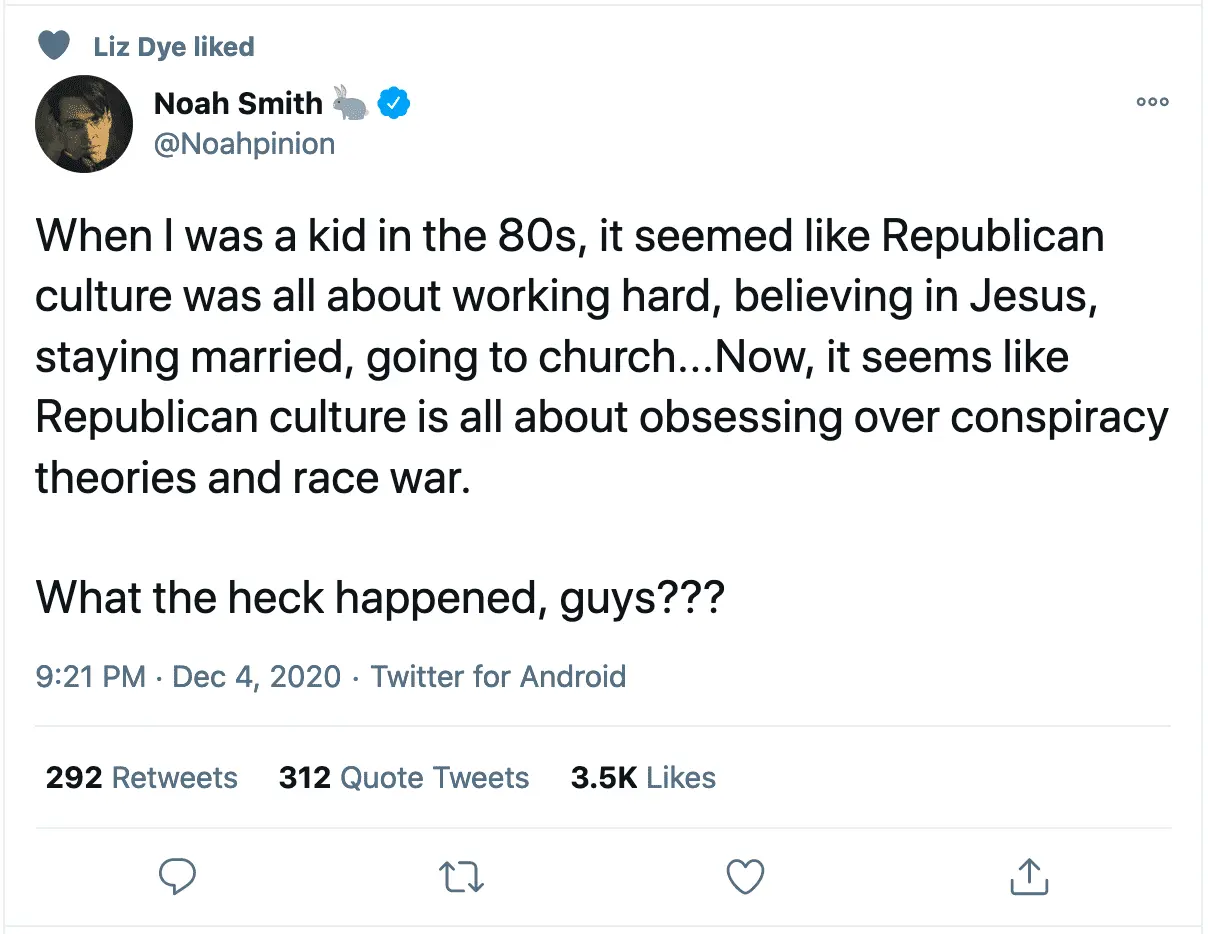Open the three-dot more options menu

click(x=1153, y=102)
